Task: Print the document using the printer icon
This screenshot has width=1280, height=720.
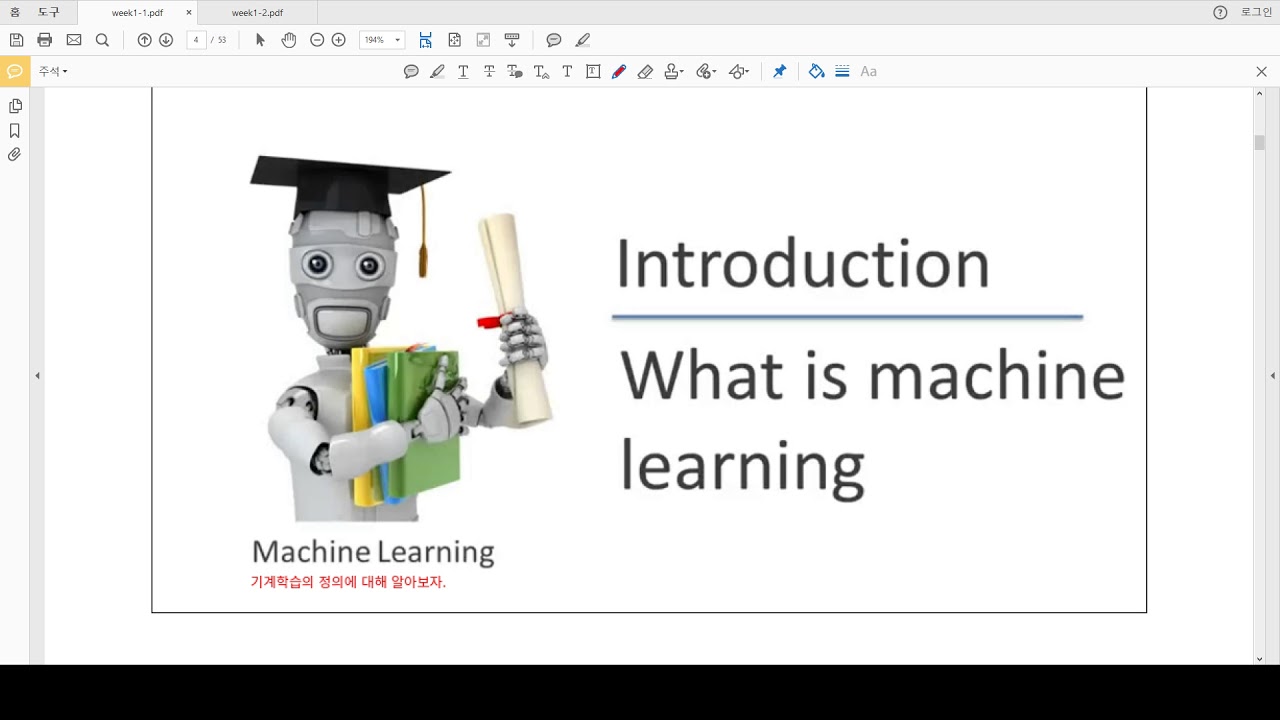Action: point(44,40)
